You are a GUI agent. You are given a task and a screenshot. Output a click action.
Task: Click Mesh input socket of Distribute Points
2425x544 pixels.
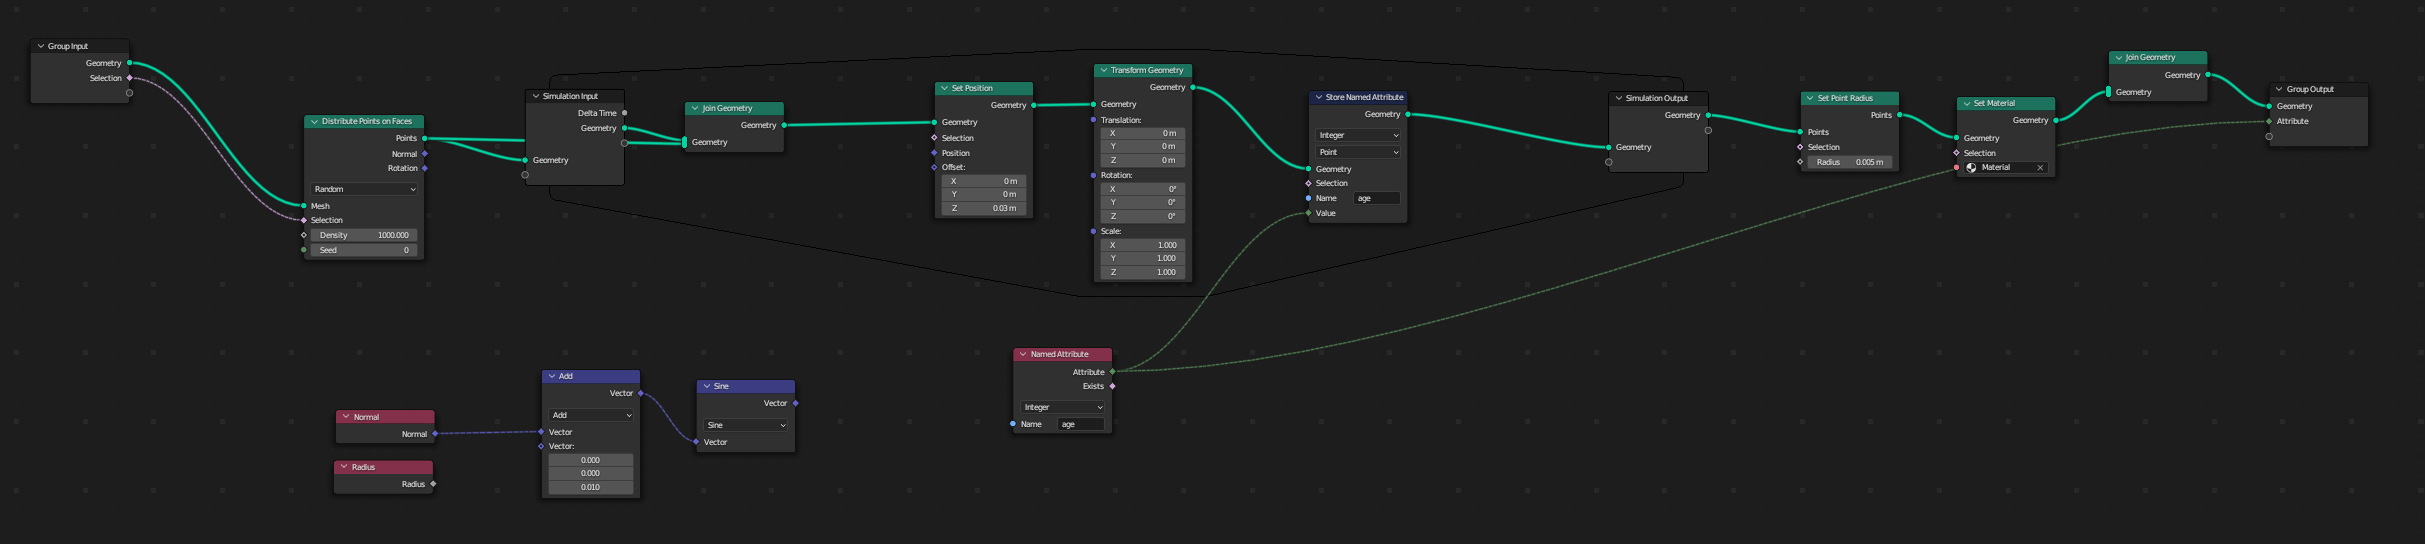(x=303, y=206)
